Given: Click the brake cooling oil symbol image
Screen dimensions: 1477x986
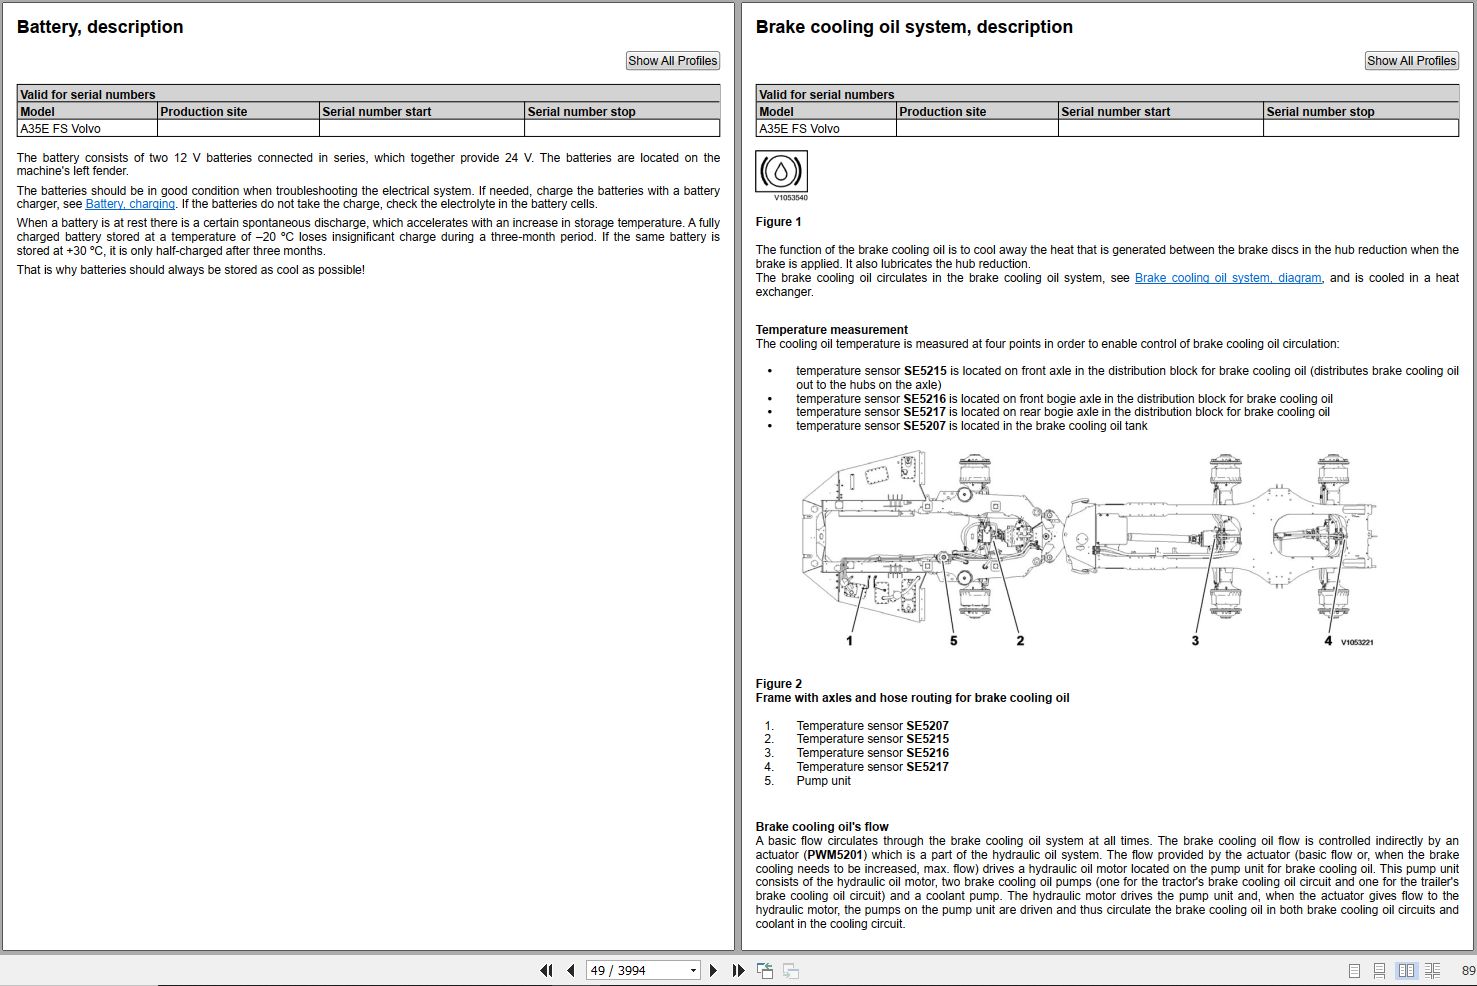Looking at the screenshot, I should (781, 172).
